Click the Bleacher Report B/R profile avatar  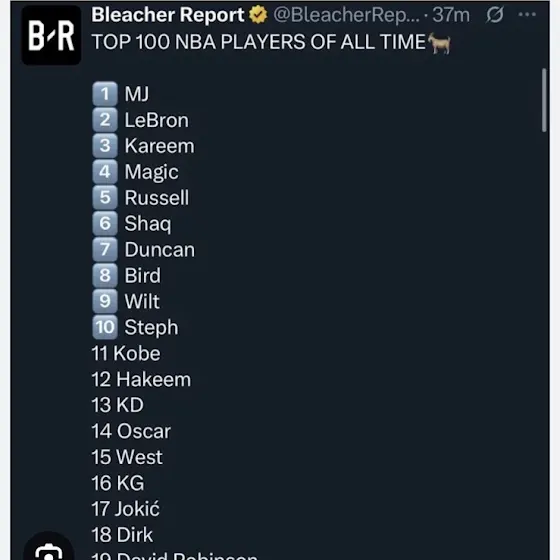pyautogui.click(x=51, y=35)
